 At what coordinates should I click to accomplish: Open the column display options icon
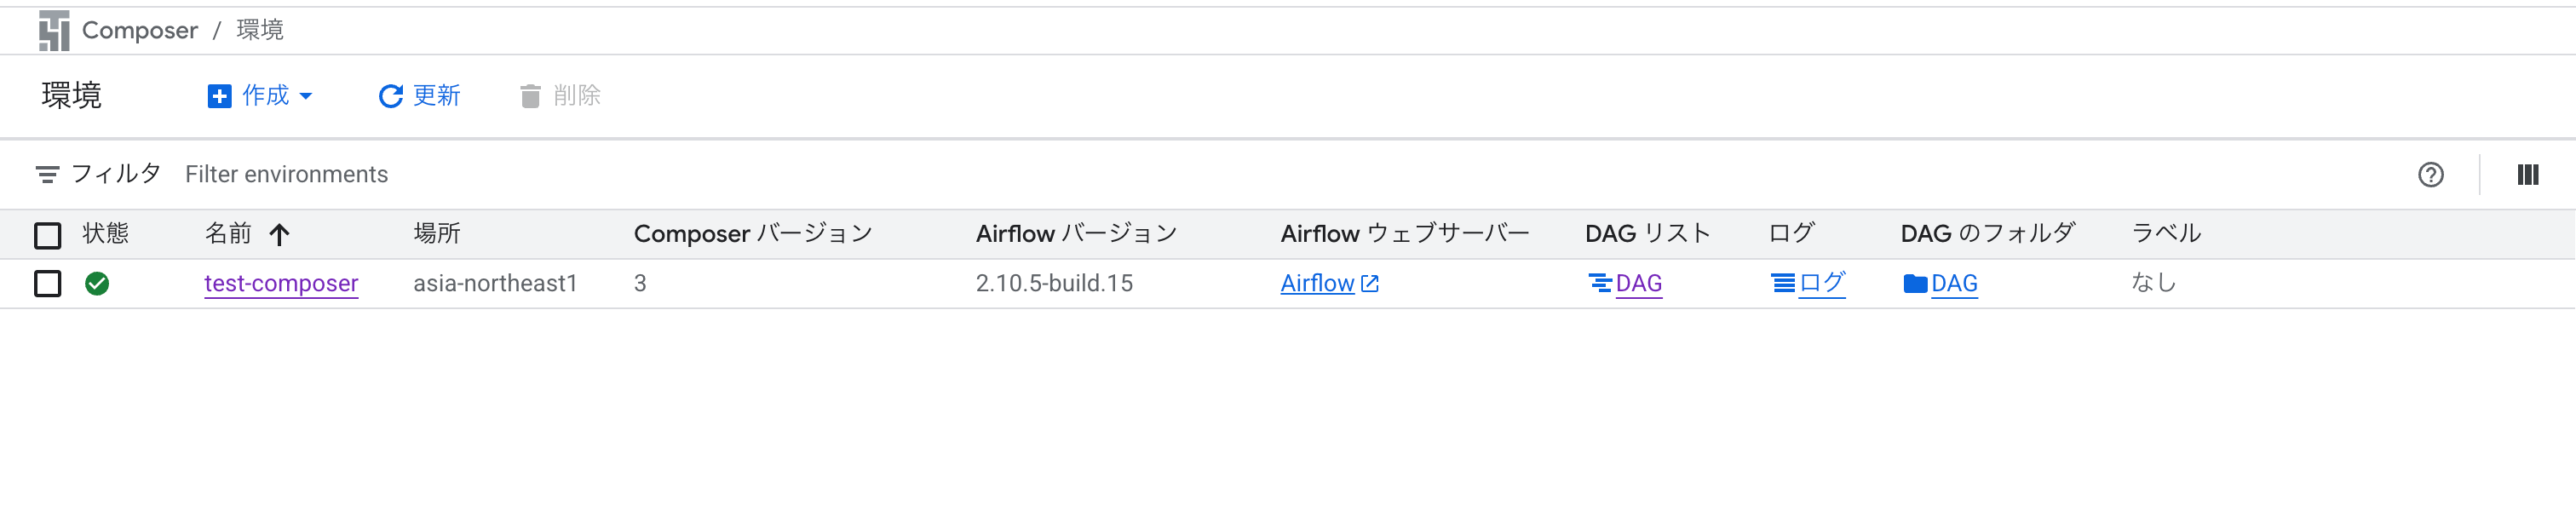tap(2527, 175)
